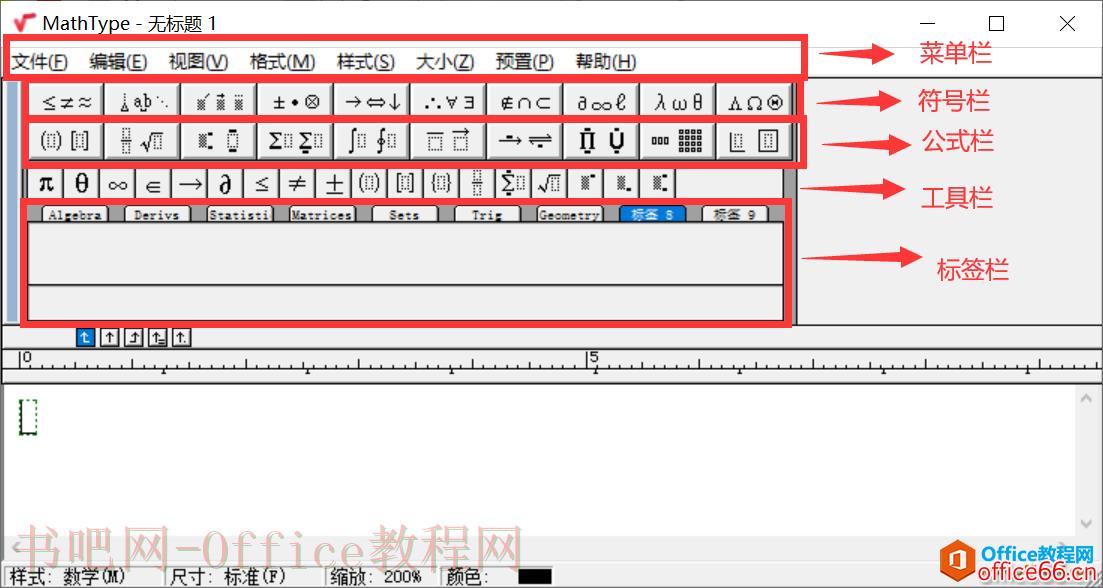Viewport: 1103px width, 588px height.
Task: Open the spaces and ellipses palette
Action: (143, 102)
